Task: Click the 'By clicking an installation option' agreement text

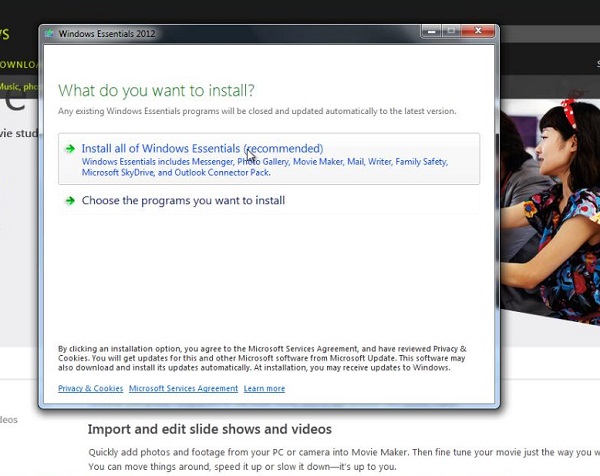Action: 262,358
